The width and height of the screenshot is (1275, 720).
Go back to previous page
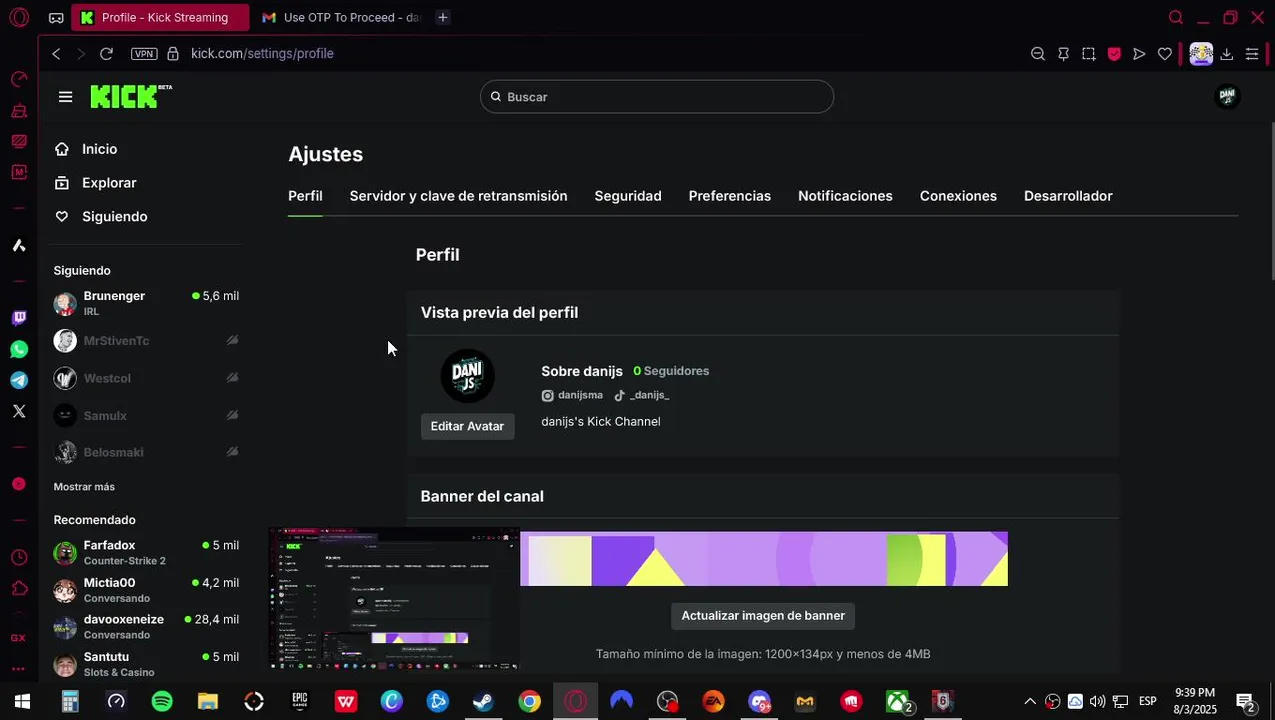(x=56, y=53)
